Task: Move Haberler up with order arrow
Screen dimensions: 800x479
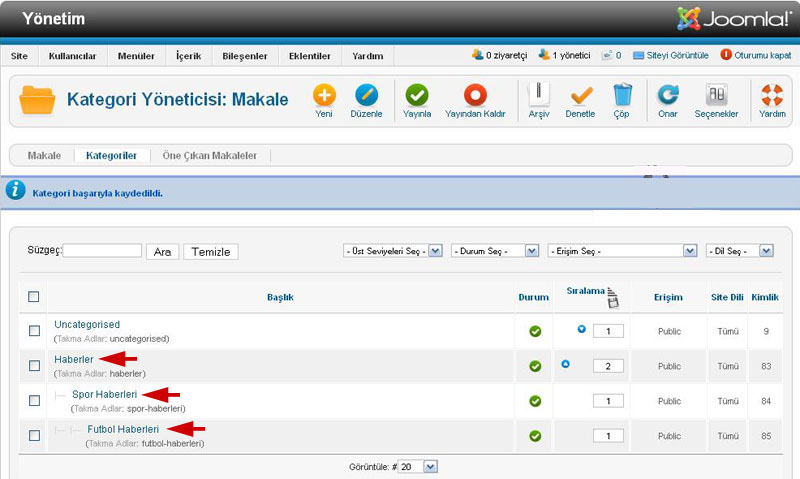Action: [x=565, y=364]
